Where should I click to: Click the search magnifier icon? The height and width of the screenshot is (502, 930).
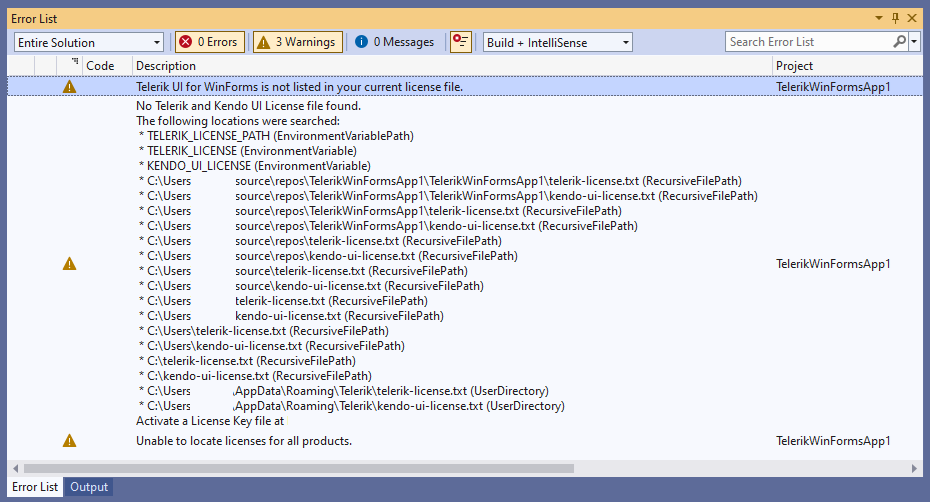(x=900, y=42)
